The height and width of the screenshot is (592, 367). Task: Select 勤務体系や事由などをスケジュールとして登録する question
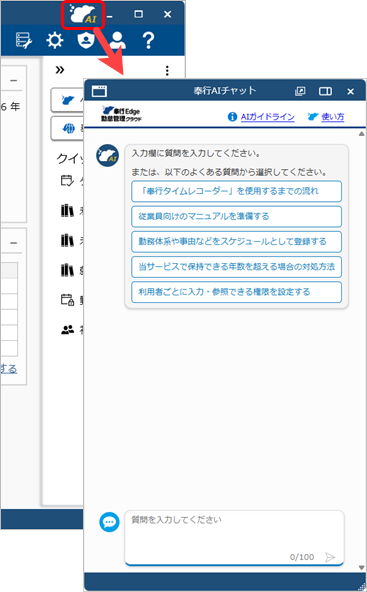[236, 242]
